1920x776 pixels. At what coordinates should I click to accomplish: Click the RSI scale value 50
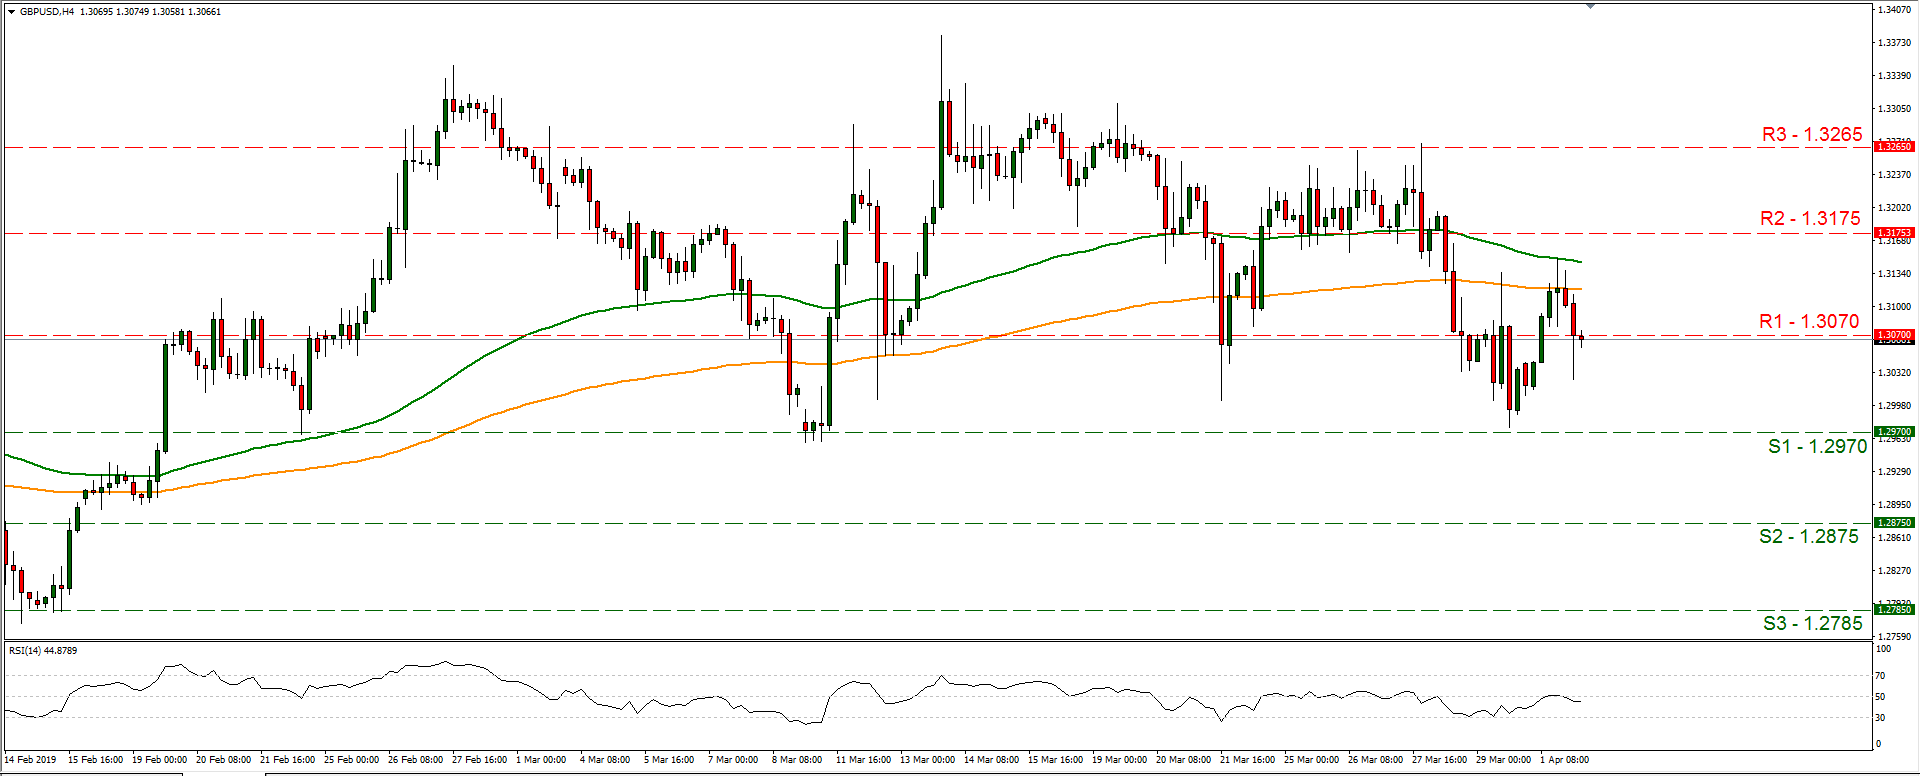[x=1881, y=697]
